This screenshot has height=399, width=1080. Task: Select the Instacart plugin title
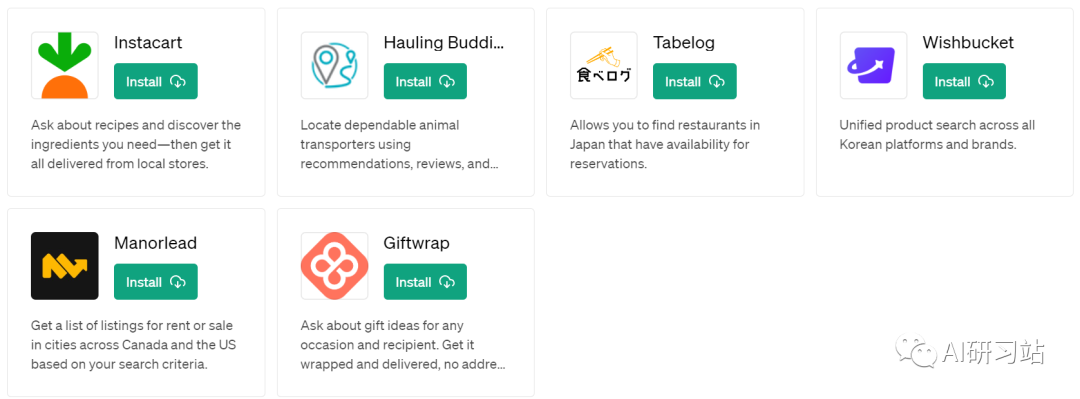click(148, 43)
